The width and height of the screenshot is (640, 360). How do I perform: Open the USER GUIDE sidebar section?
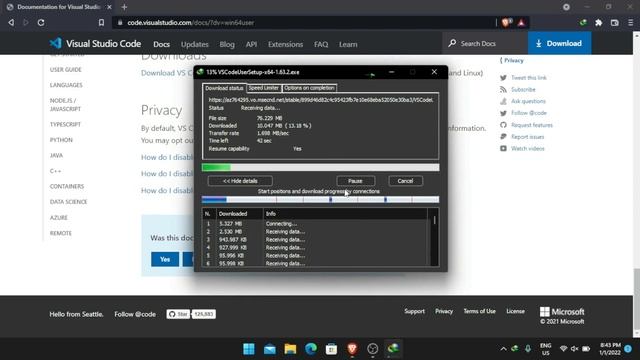tap(66, 69)
